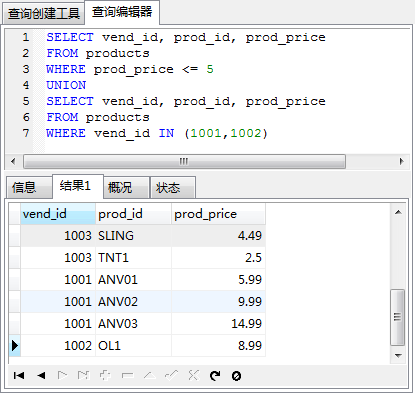The height and width of the screenshot is (394, 415).
Task: Select the ANV03 cell
Action: [133, 324]
